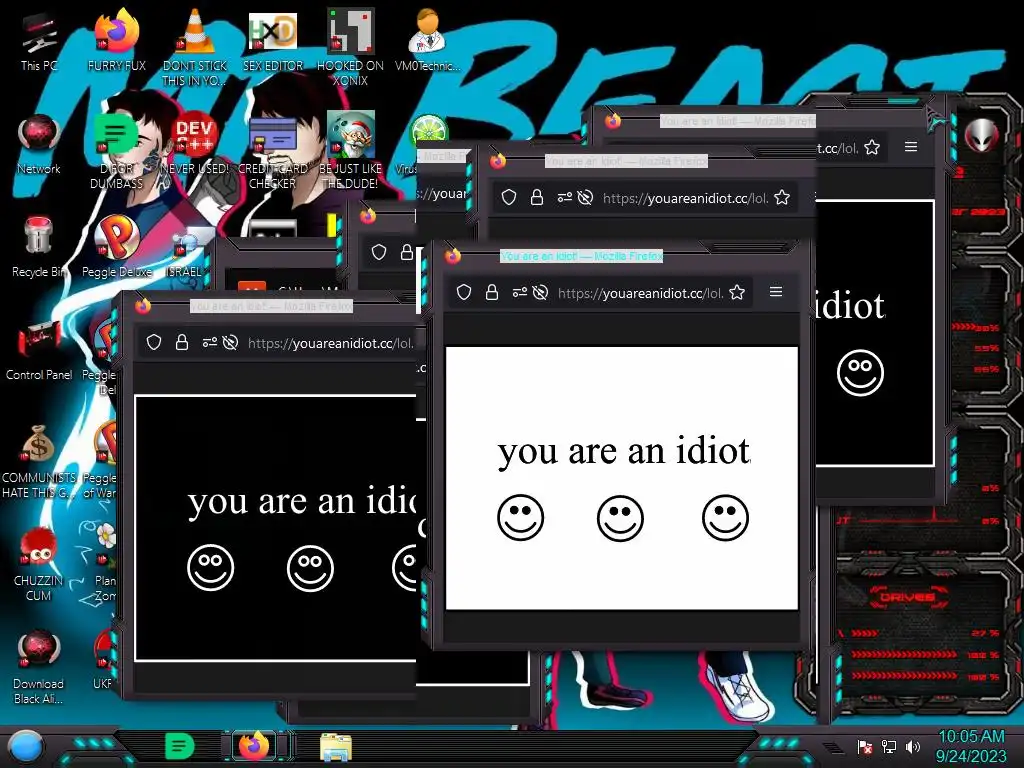Open hamburger menu in the top-right Firefox window
The width and height of the screenshot is (1024, 768).
coord(911,147)
